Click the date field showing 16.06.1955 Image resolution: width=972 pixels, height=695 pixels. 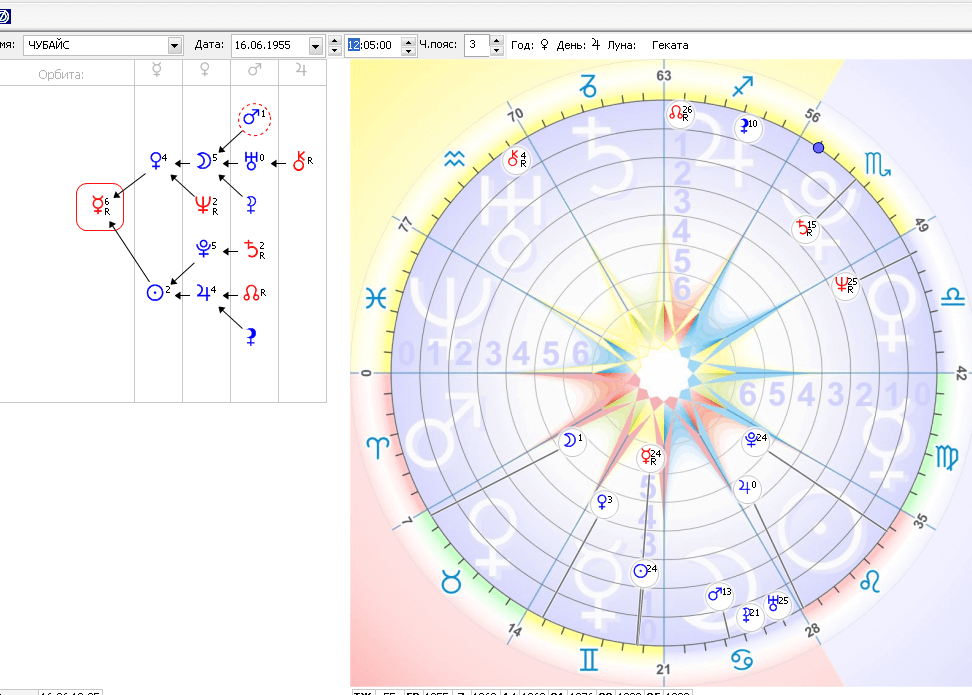pyautogui.click(x=270, y=45)
